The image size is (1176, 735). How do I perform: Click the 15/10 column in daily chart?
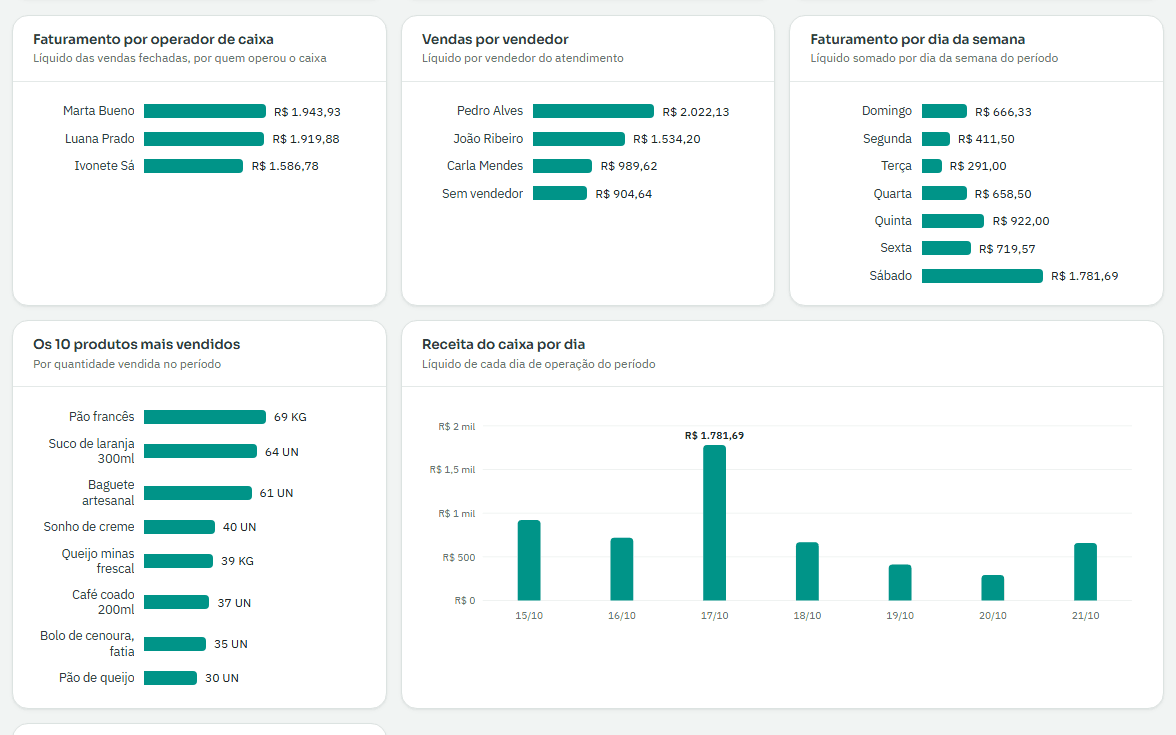(530, 560)
